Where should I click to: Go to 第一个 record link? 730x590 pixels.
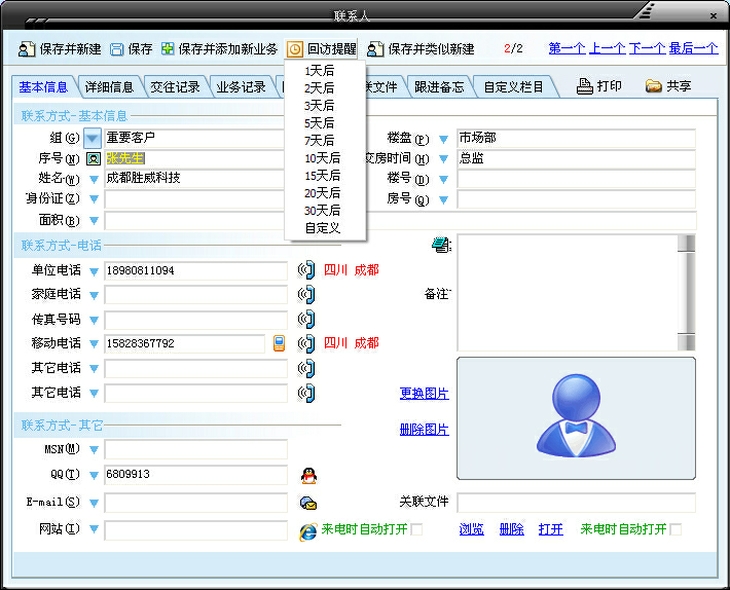(567, 48)
